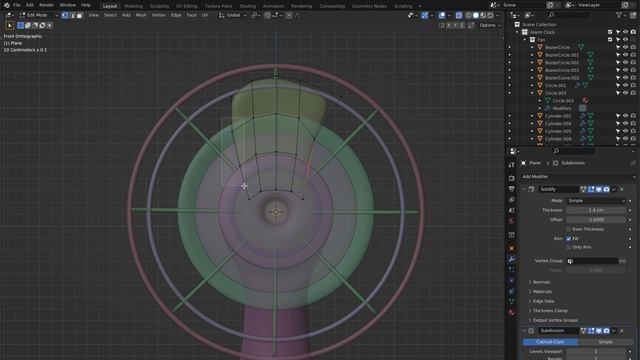The image size is (640, 360).
Task: Open the Edit Mode dropdown
Action: (38, 15)
